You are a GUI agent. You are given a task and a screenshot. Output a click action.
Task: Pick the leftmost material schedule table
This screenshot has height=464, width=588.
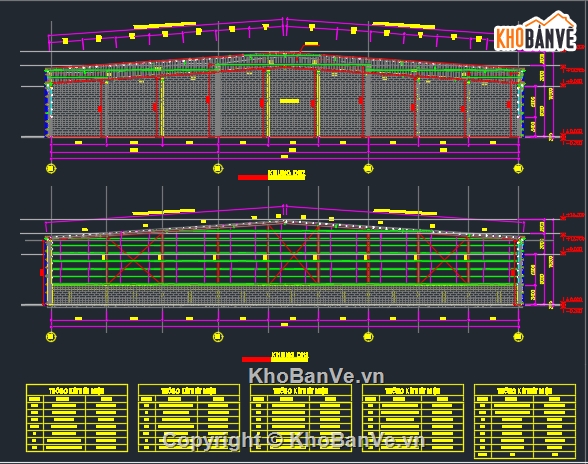[77, 418]
